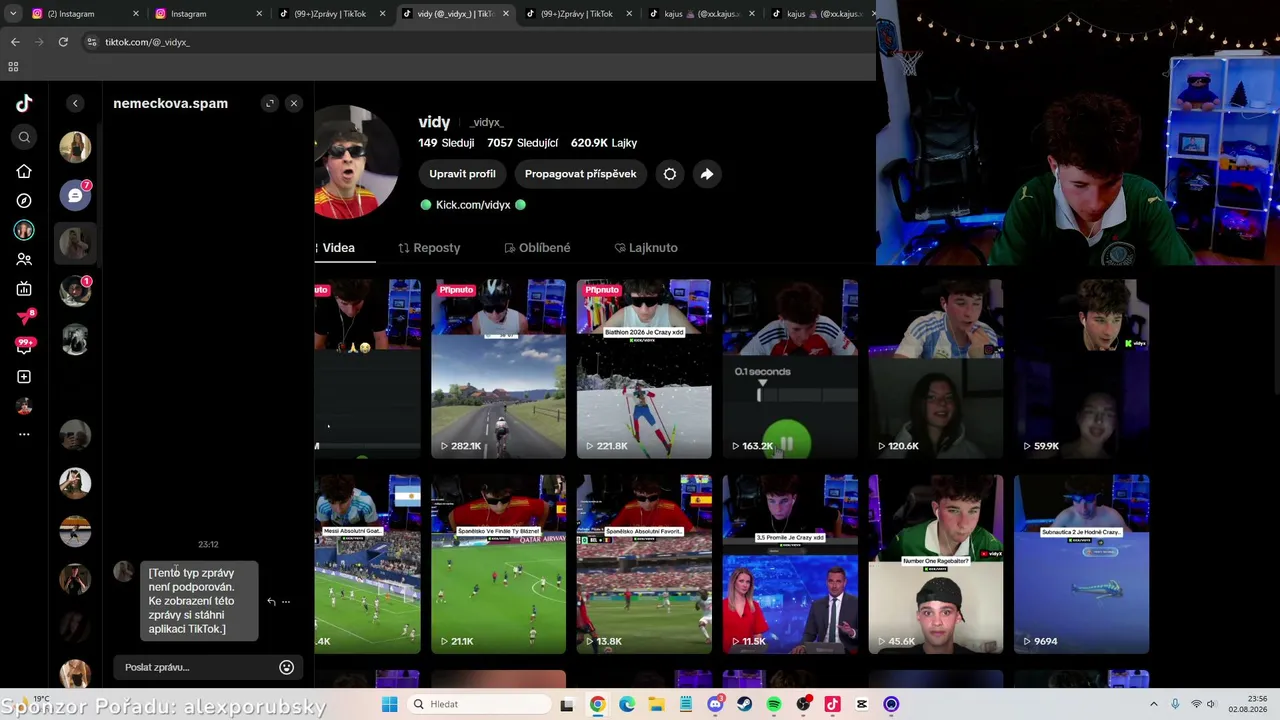Open the Explore compass icon
The image size is (1280, 720).
point(24,200)
